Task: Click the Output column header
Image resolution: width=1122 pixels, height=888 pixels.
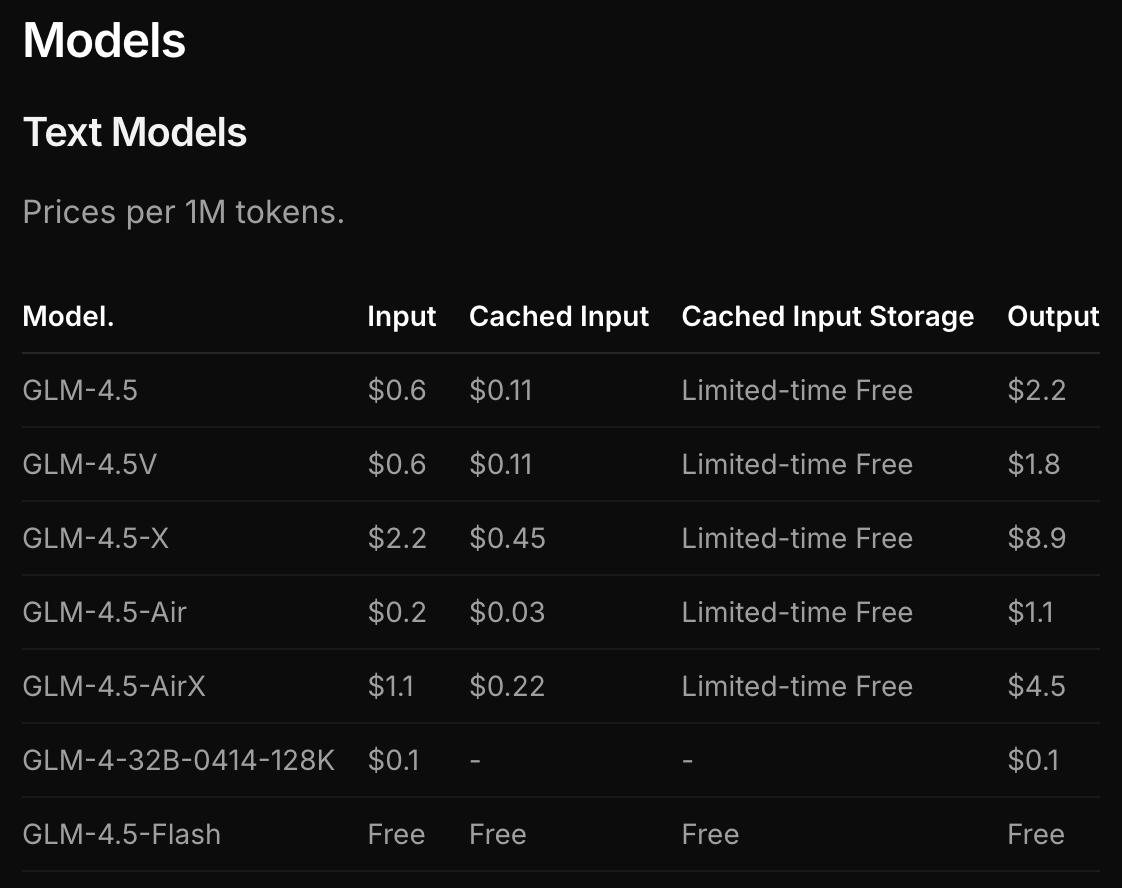Action: click(x=1053, y=317)
